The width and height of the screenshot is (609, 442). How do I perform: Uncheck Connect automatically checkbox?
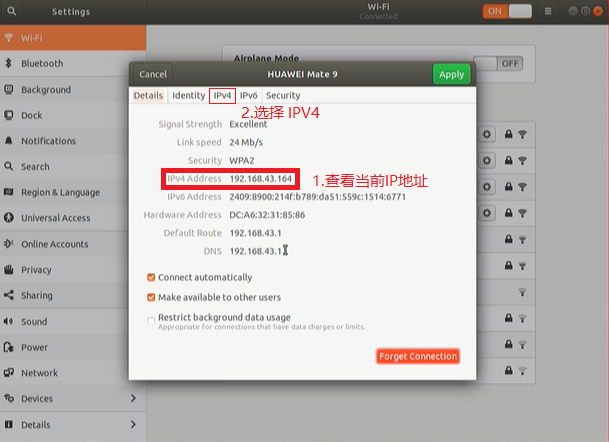[x=151, y=277]
